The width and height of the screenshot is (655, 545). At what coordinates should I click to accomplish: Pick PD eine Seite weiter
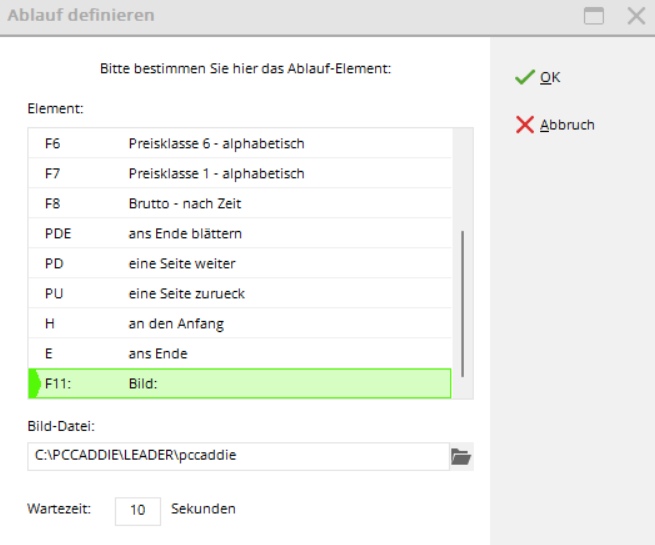tap(181, 263)
